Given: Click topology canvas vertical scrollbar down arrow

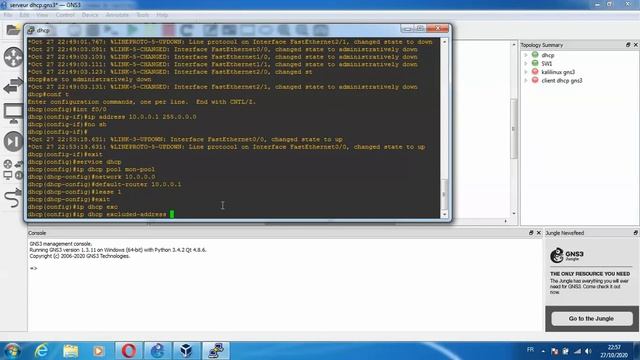Looking at the screenshot, I should click(514, 213).
